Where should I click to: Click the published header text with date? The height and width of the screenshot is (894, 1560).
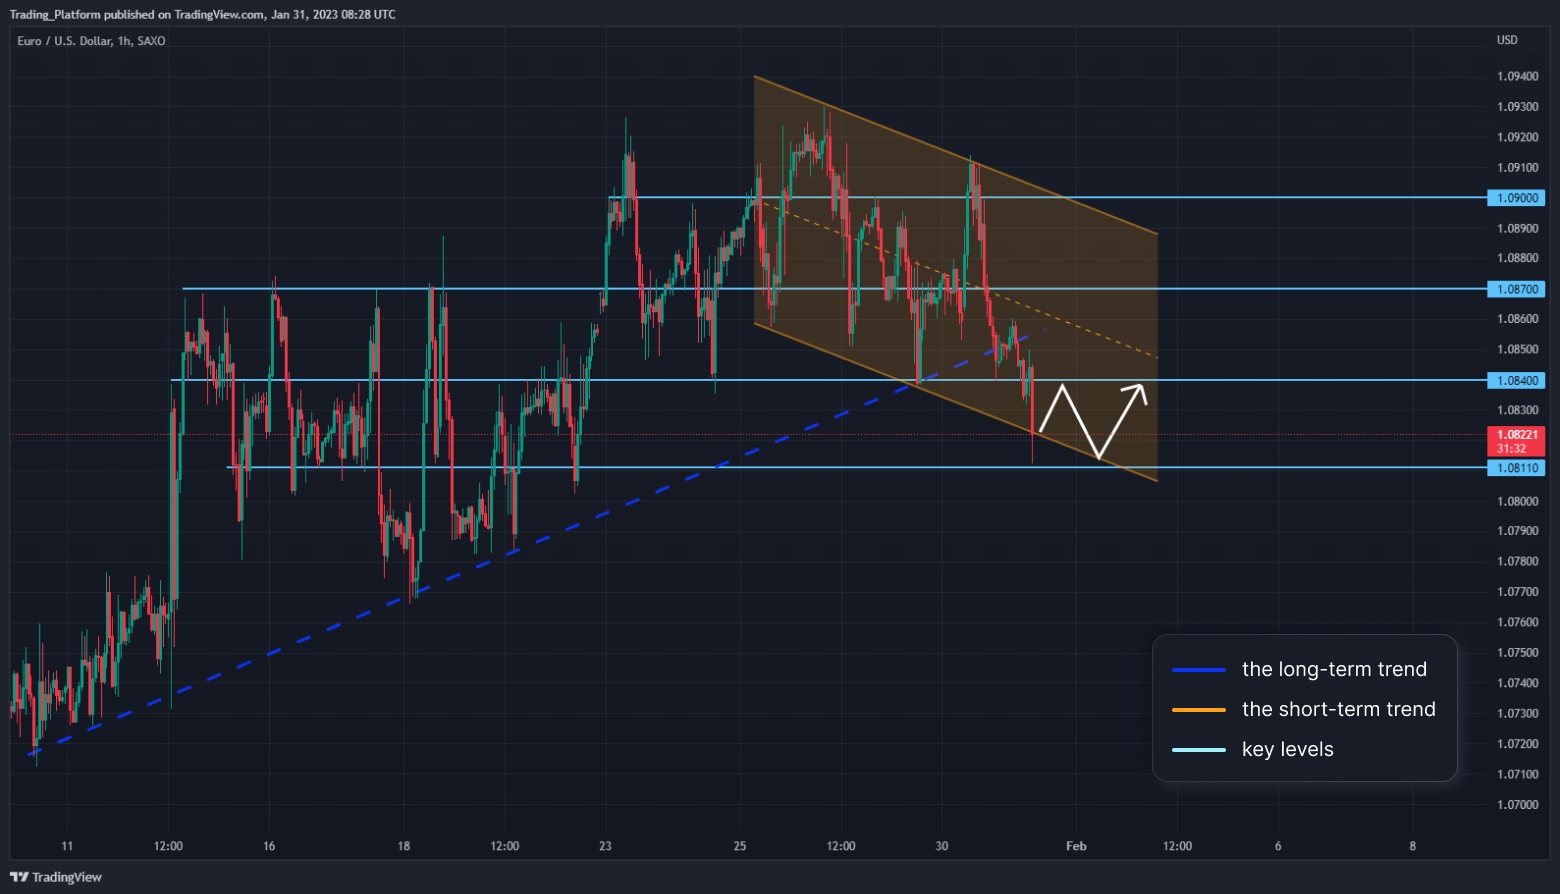(x=203, y=15)
